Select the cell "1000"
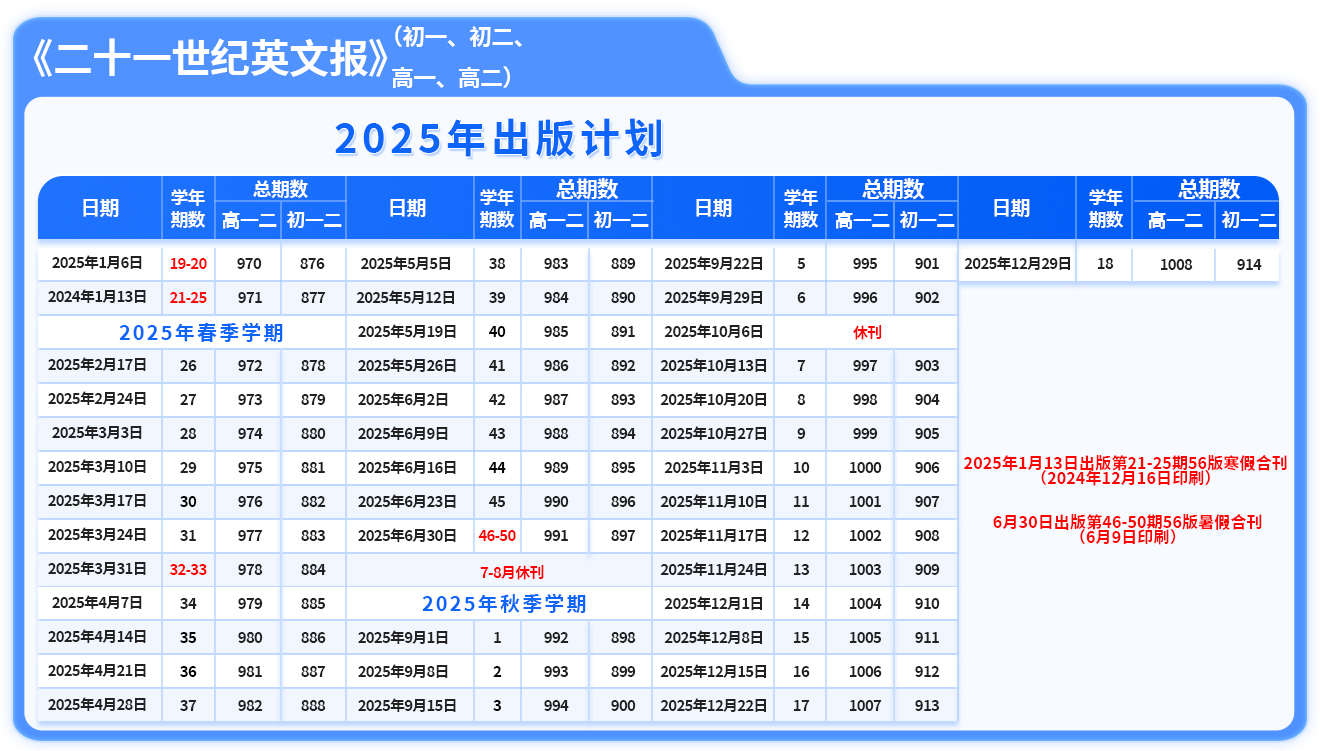Image resolution: width=1320 pixels, height=751 pixels. (865, 468)
